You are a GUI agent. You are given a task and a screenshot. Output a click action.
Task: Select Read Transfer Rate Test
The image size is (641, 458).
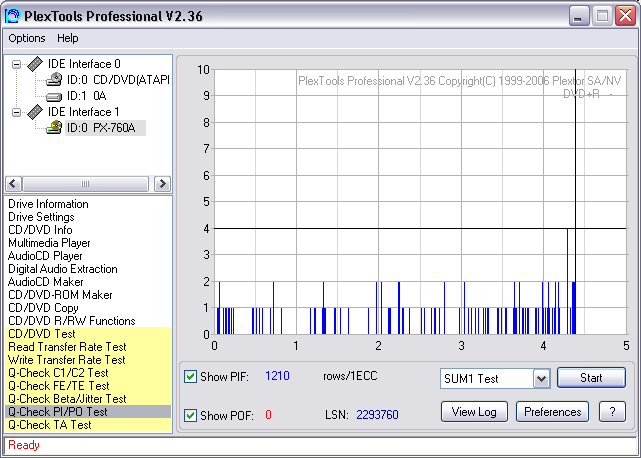tap(88, 347)
